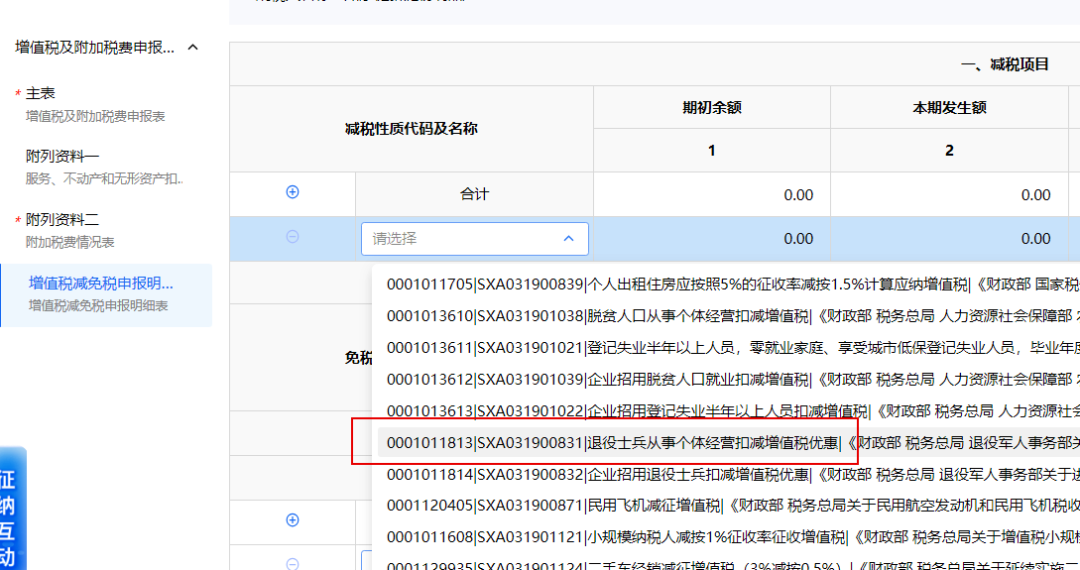Select 0001011608 小规模纳税人减按1% option
The height and width of the screenshot is (570, 1080).
[729, 538]
